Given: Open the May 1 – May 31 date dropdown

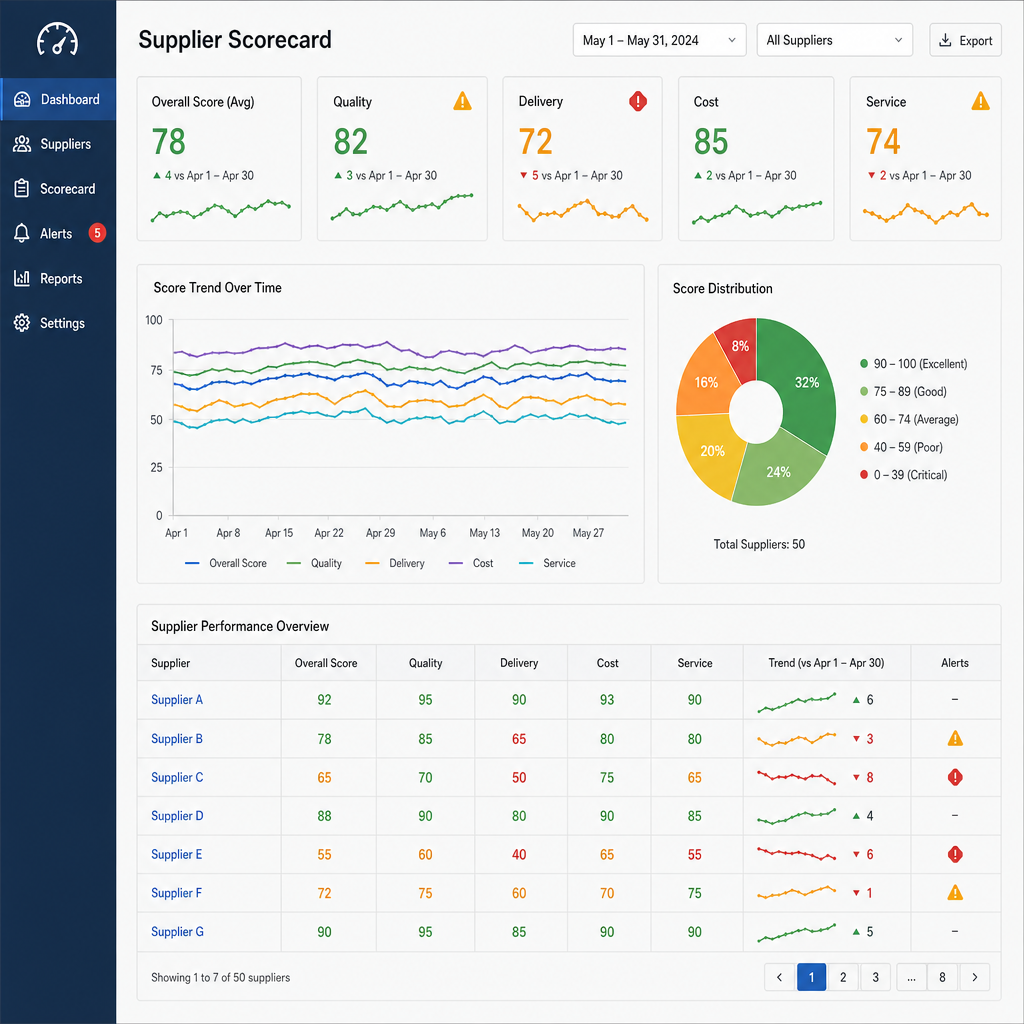Looking at the screenshot, I should pos(660,40).
